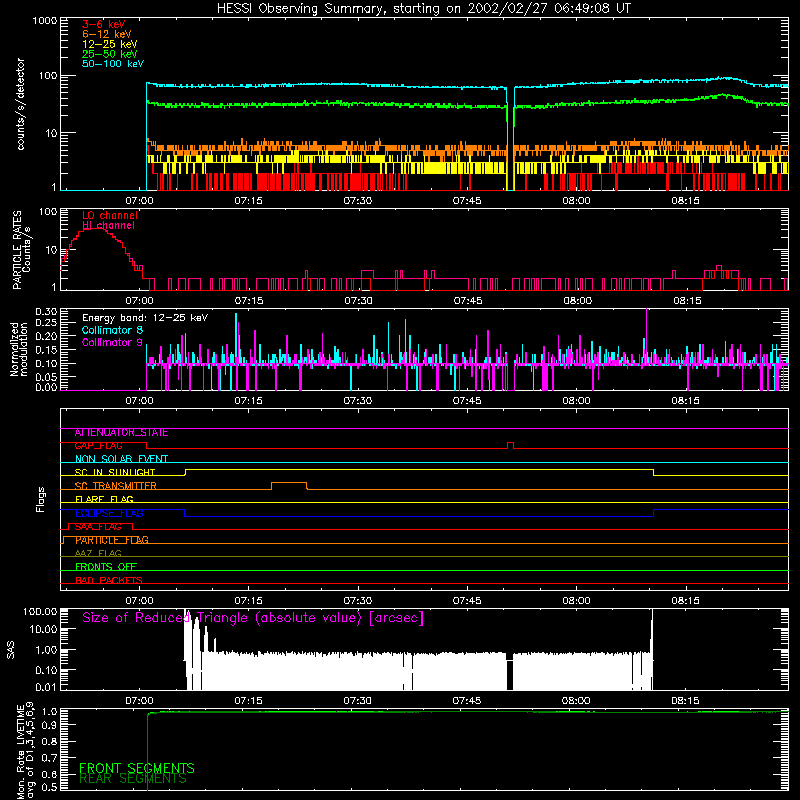This screenshot has width=800, height=800.
Task: Click the 0.9 value on the livetime axis
Action: click(51, 725)
